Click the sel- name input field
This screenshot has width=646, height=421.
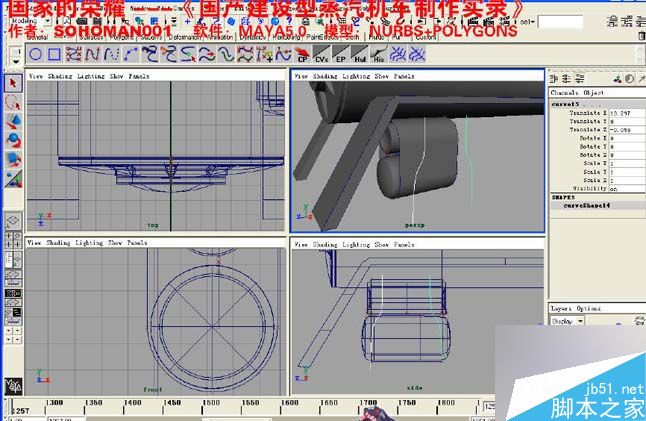(x=560, y=22)
